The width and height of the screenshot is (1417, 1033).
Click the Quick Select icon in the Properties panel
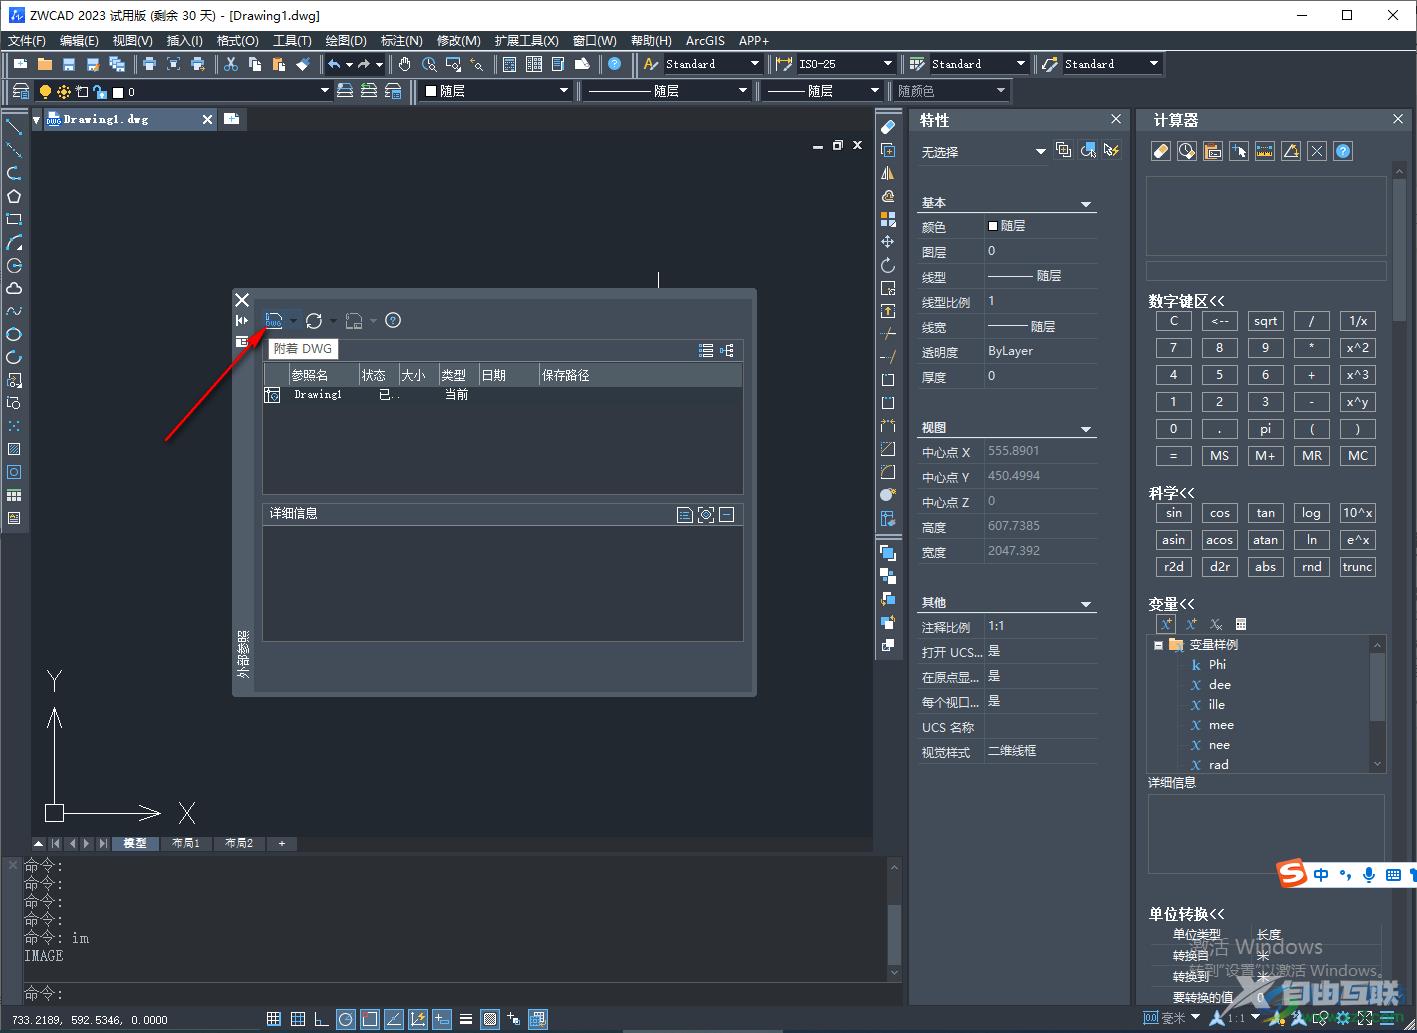click(x=1111, y=151)
